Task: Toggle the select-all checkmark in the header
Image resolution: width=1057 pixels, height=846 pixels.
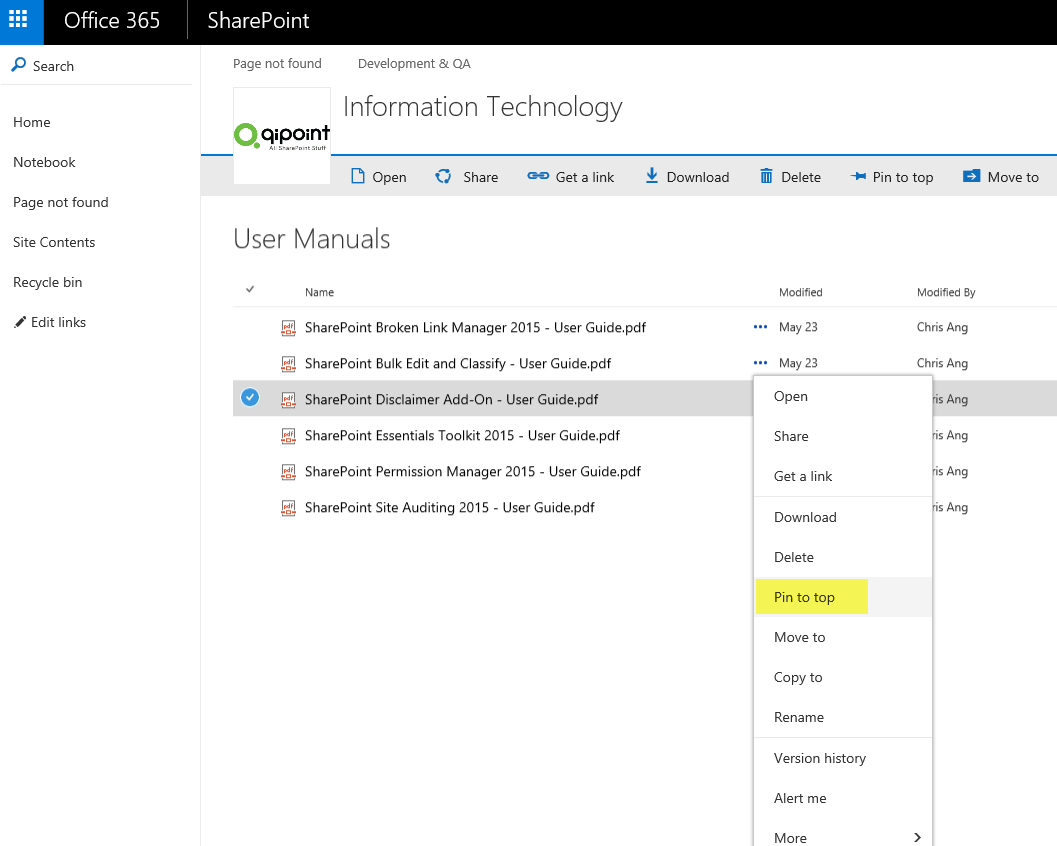Action: [x=250, y=290]
